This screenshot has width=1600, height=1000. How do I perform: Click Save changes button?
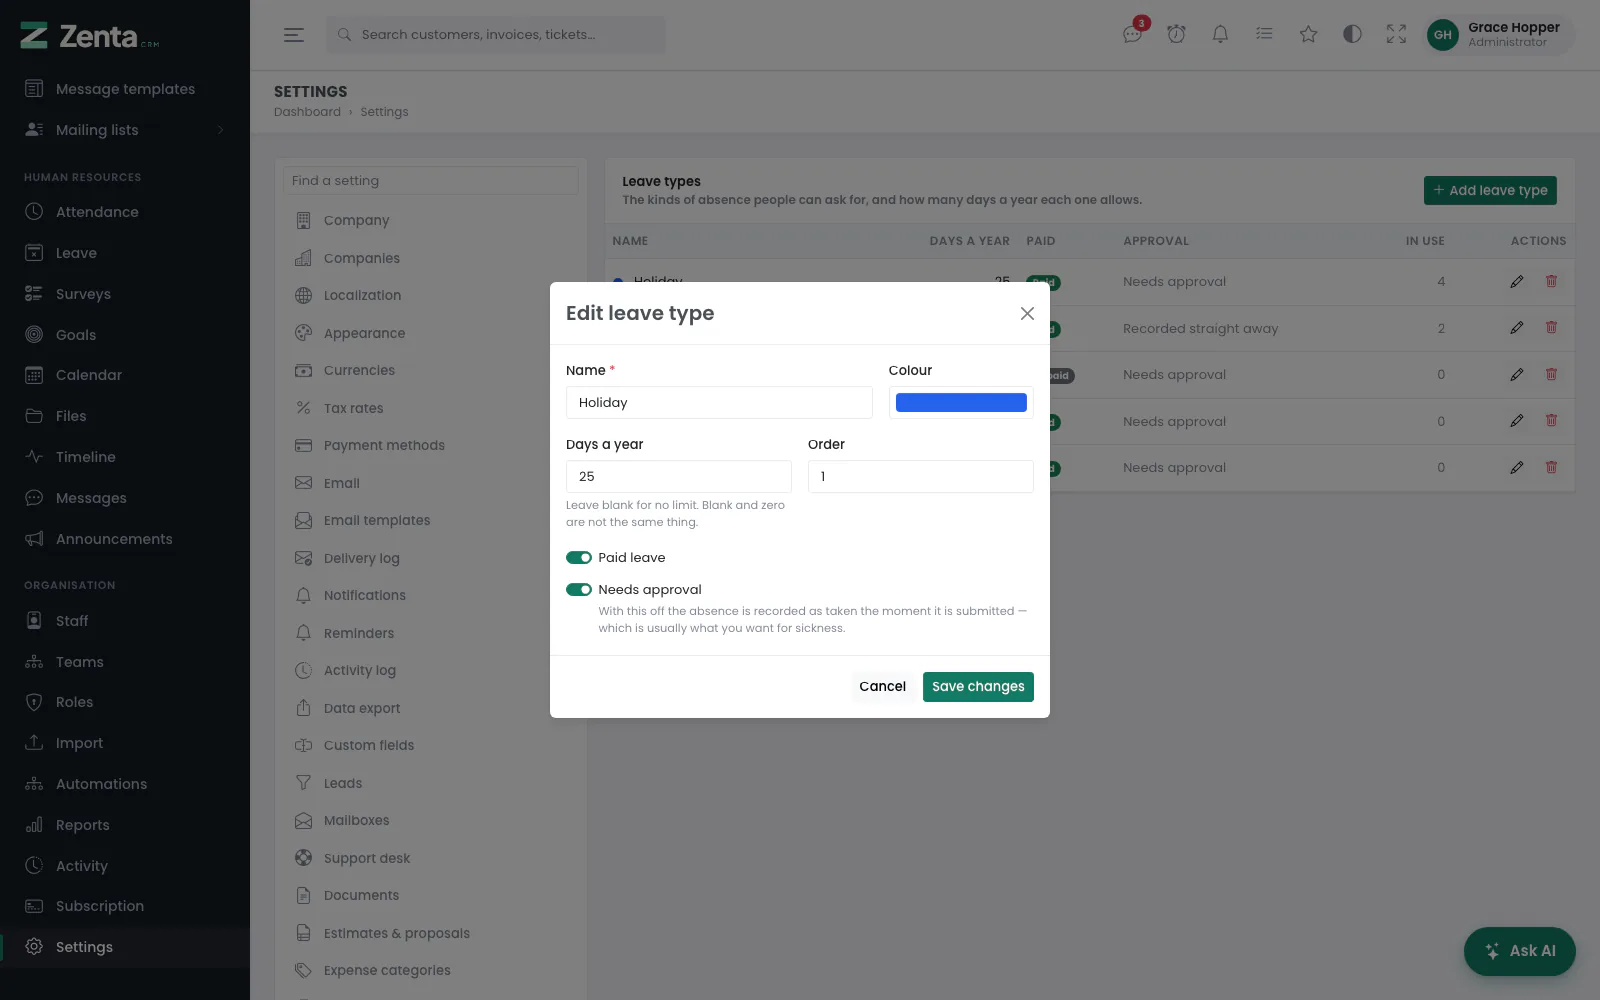tap(978, 687)
